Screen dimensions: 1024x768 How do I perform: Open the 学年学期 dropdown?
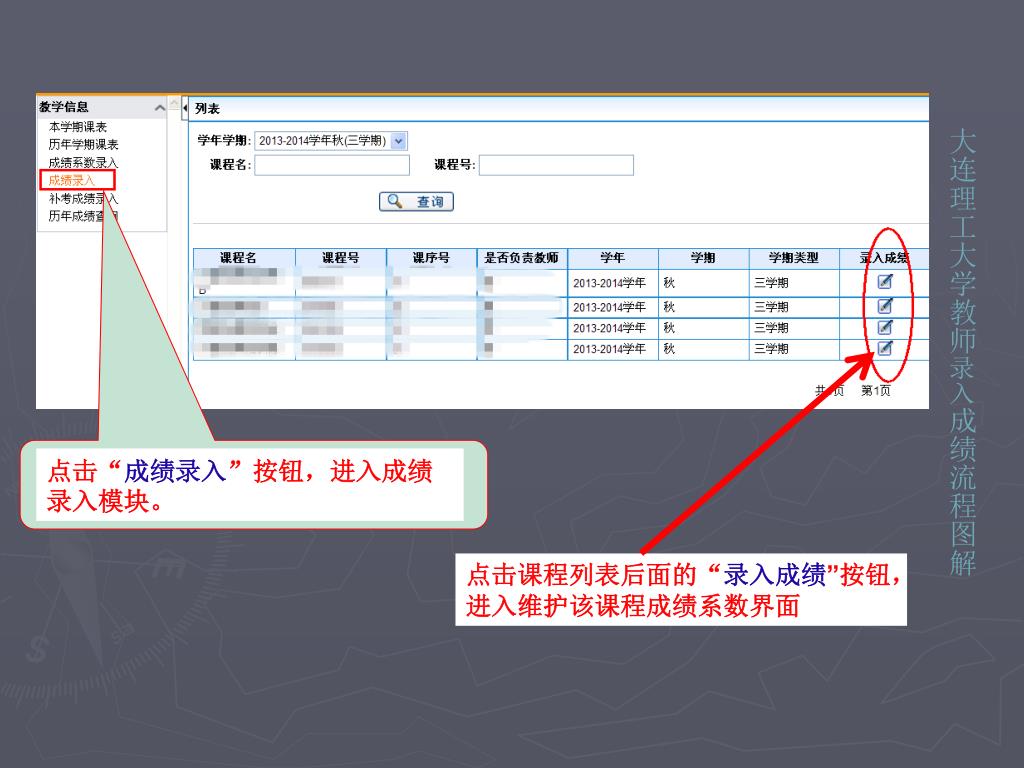(330, 140)
